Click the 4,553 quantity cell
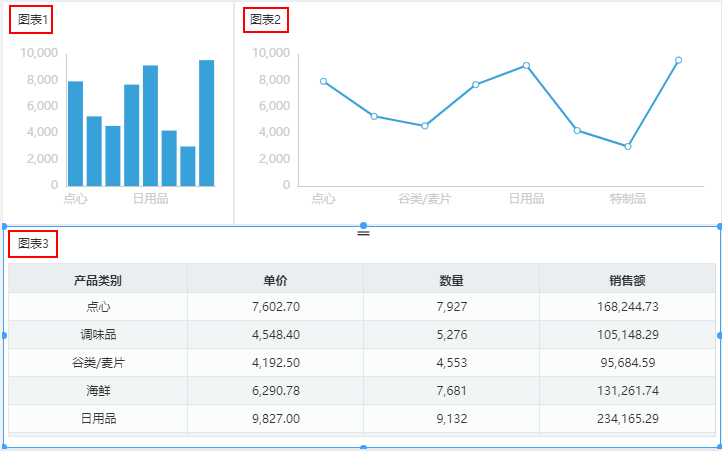This screenshot has height=451, width=722. [451, 363]
